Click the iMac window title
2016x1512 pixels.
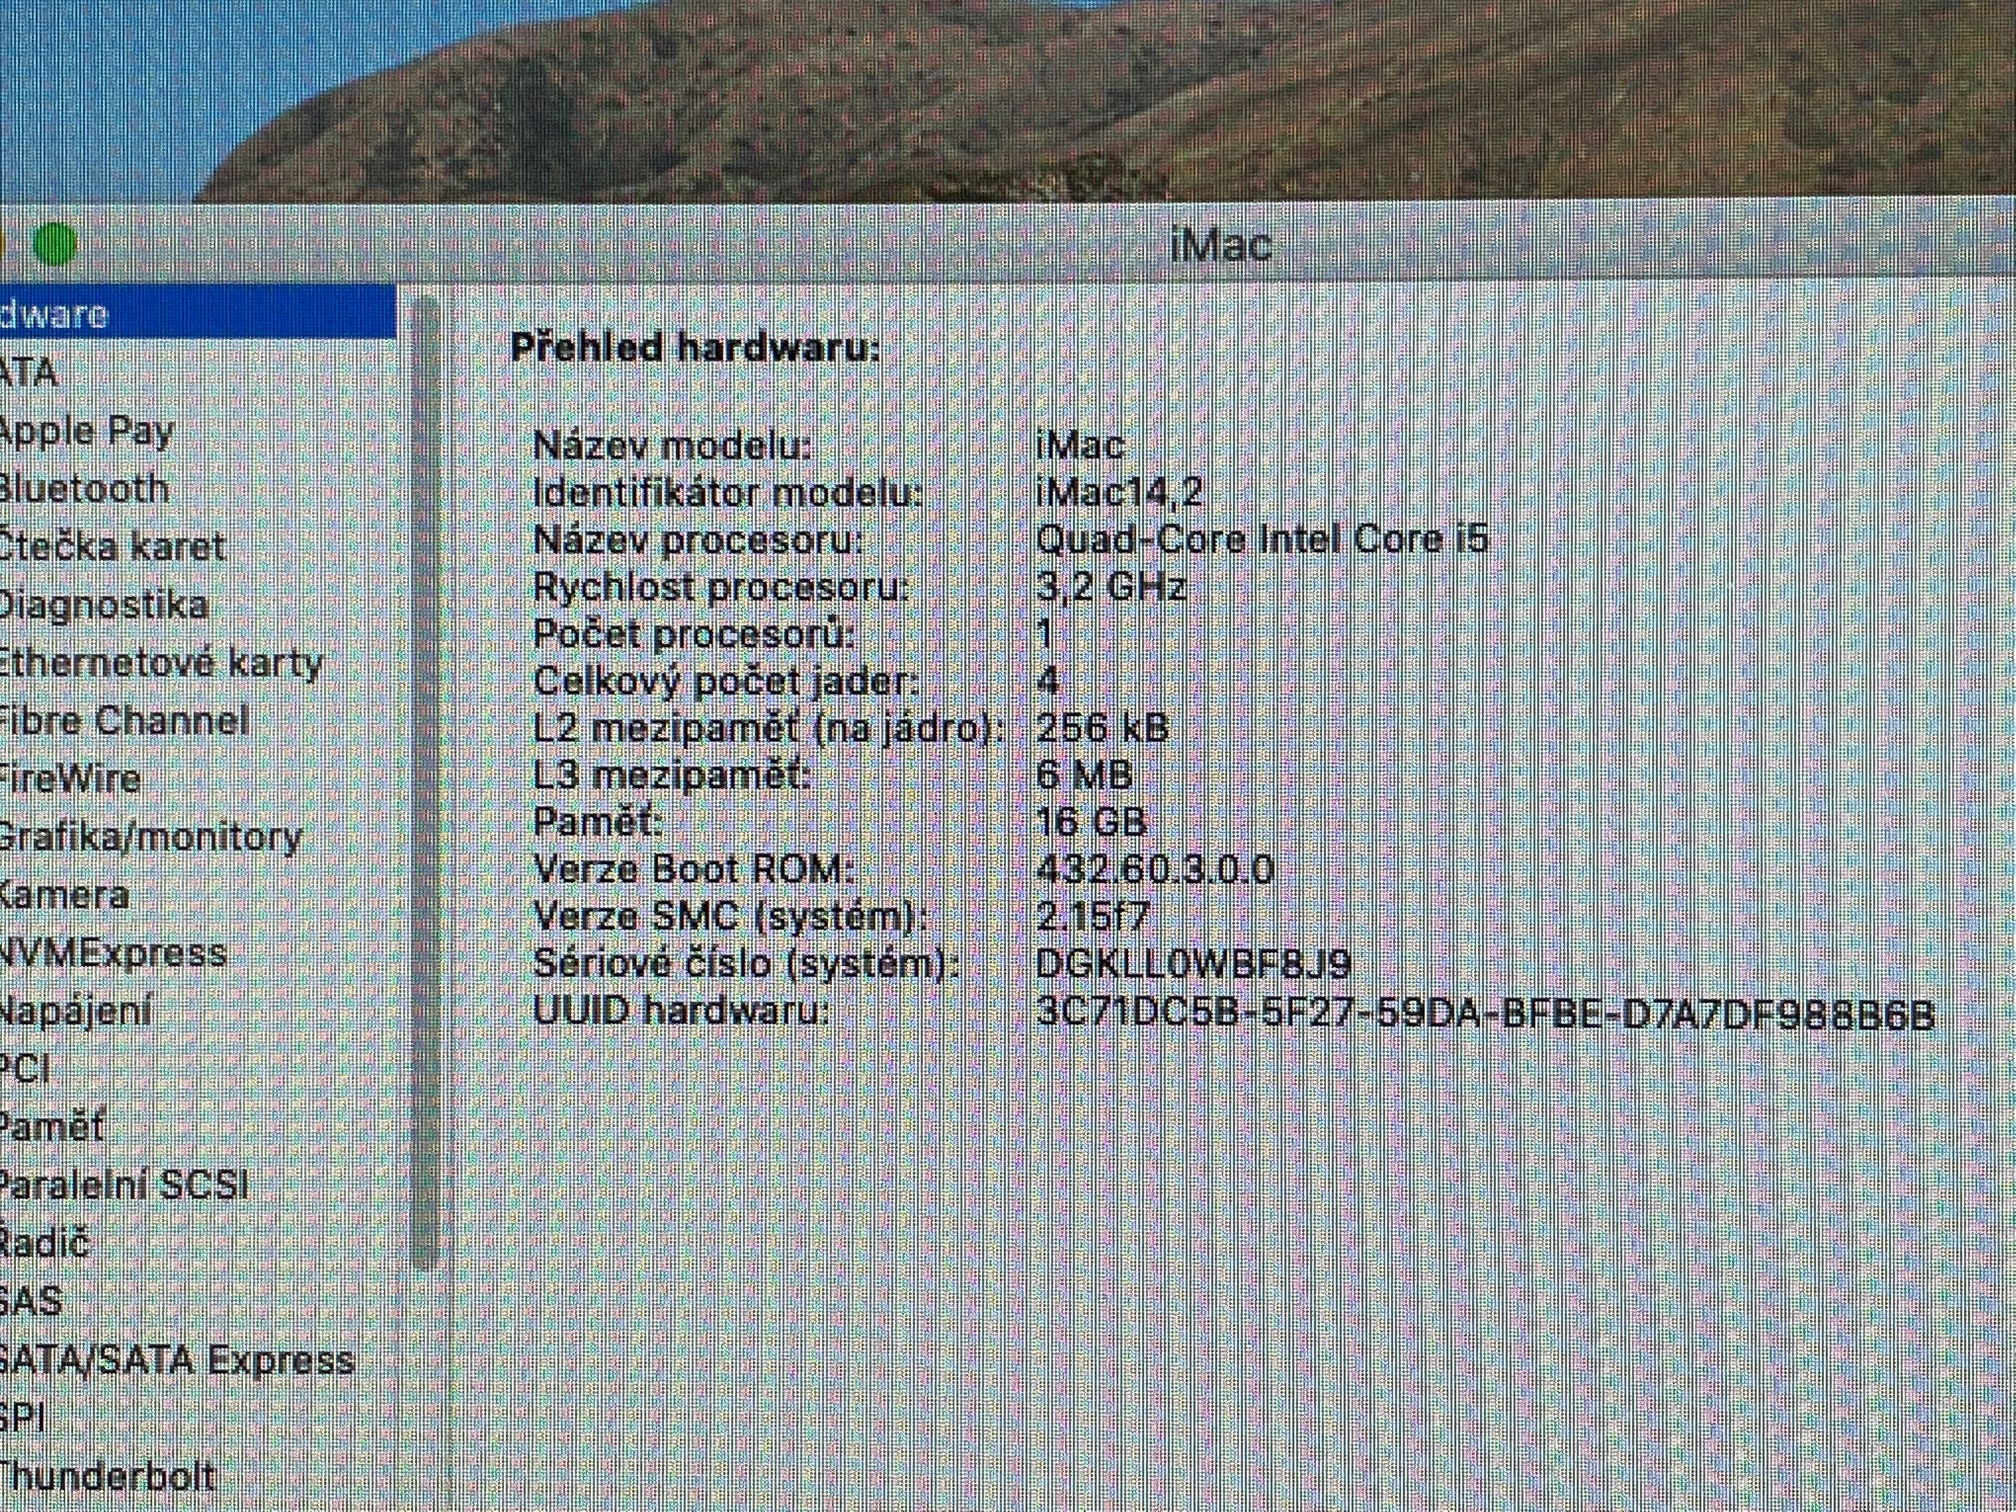(x=1220, y=245)
